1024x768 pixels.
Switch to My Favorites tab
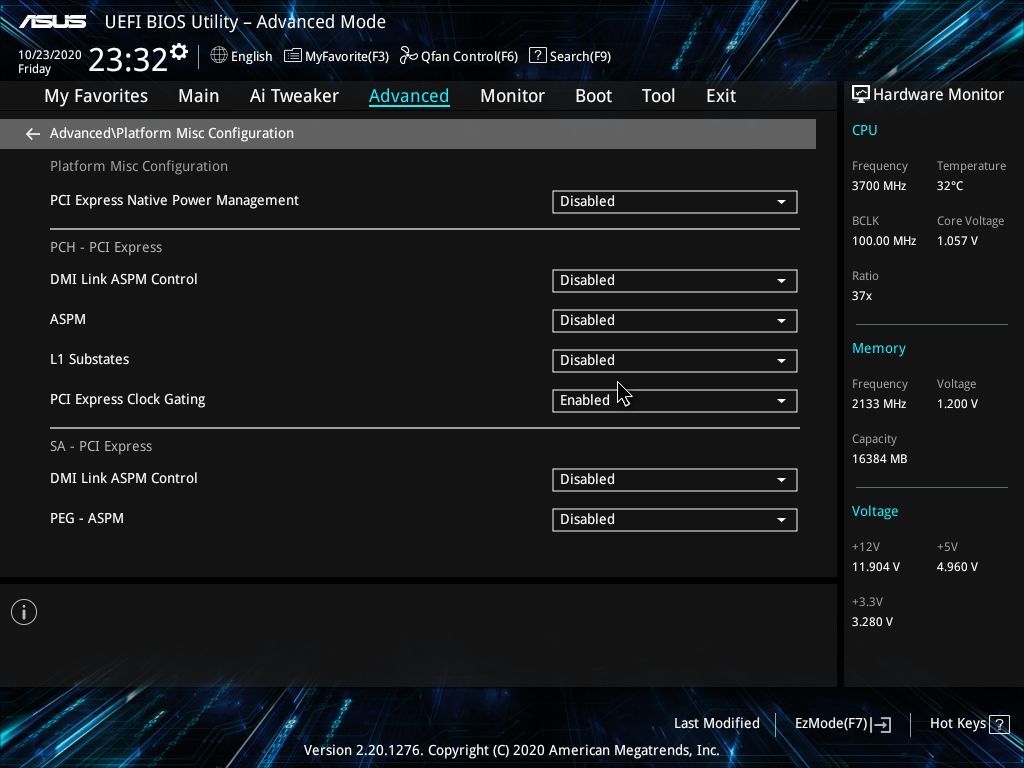click(x=96, y=96)
